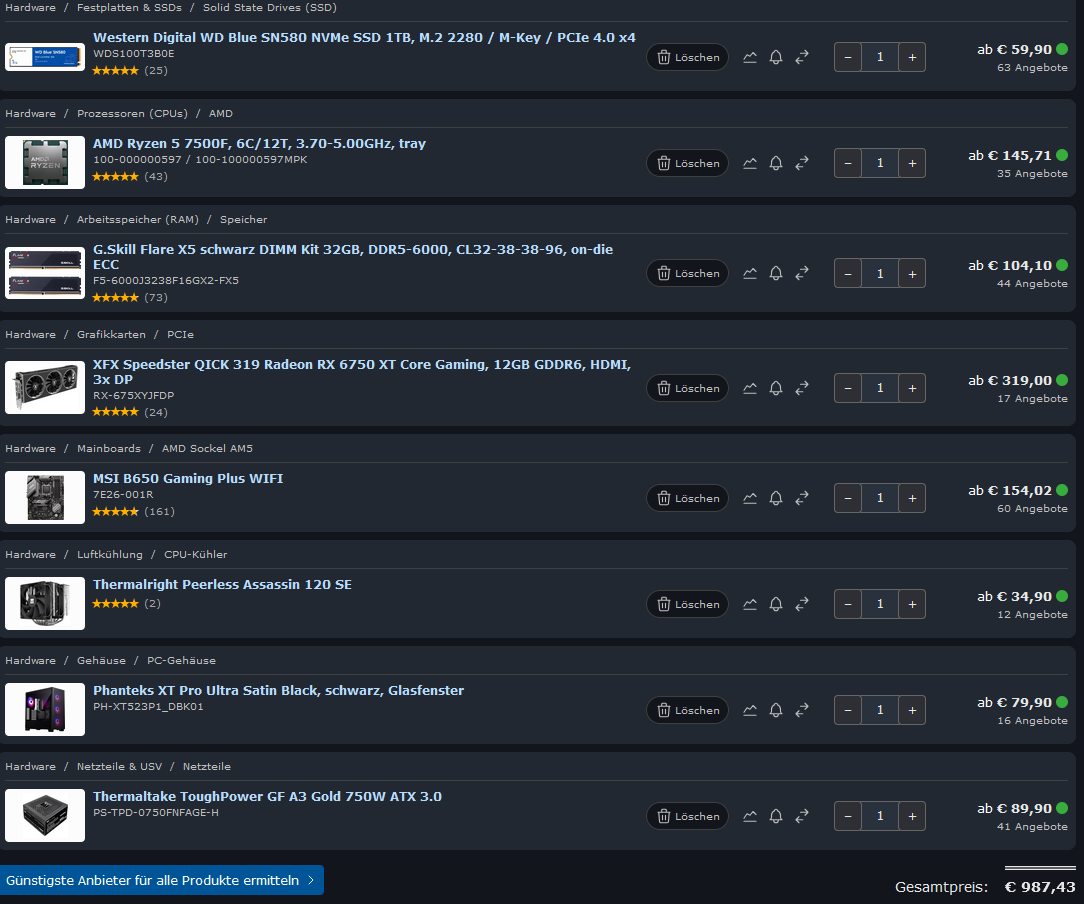Screen dimensions: 1084x904
Task: Set price alert bell for Ryzen 5 7500F
Action: point(776,163)
